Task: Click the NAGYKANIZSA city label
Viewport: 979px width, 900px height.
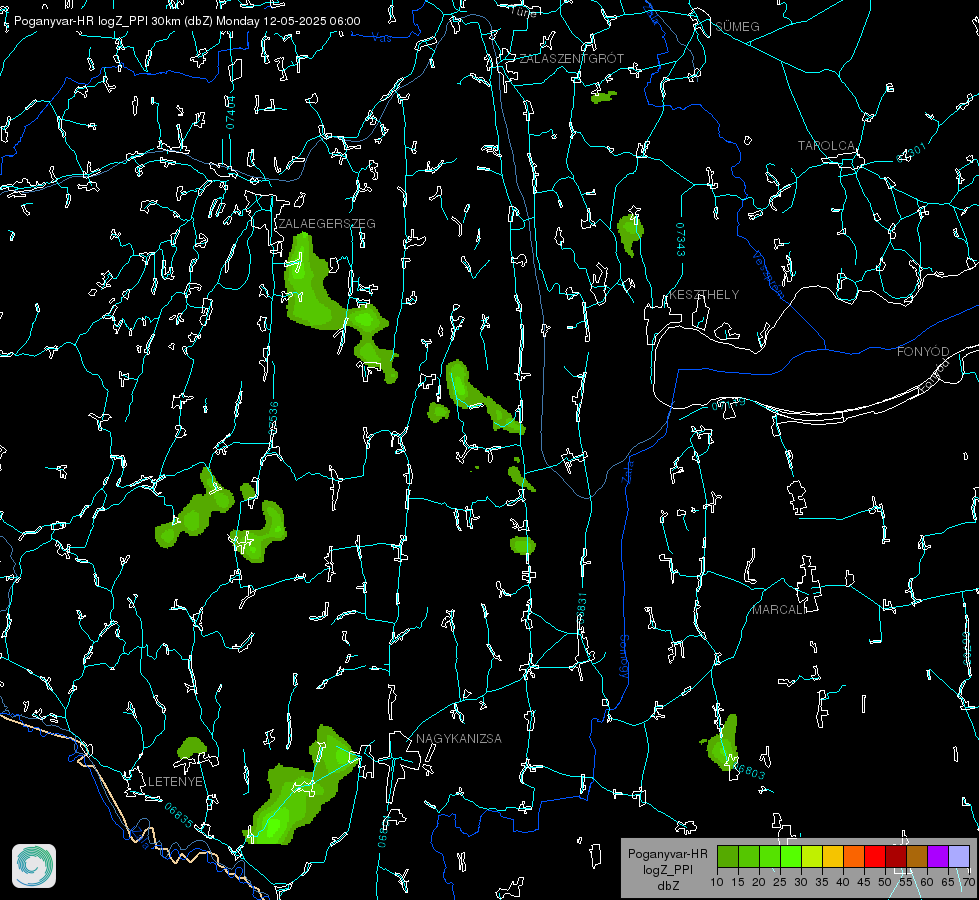Action: 459,739
